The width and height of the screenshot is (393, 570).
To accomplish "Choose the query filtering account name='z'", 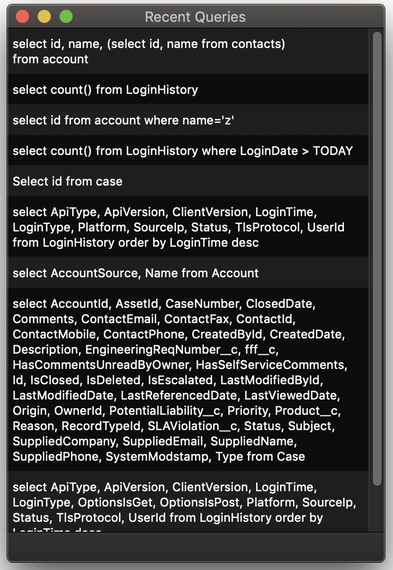I will tap(188, 120).
